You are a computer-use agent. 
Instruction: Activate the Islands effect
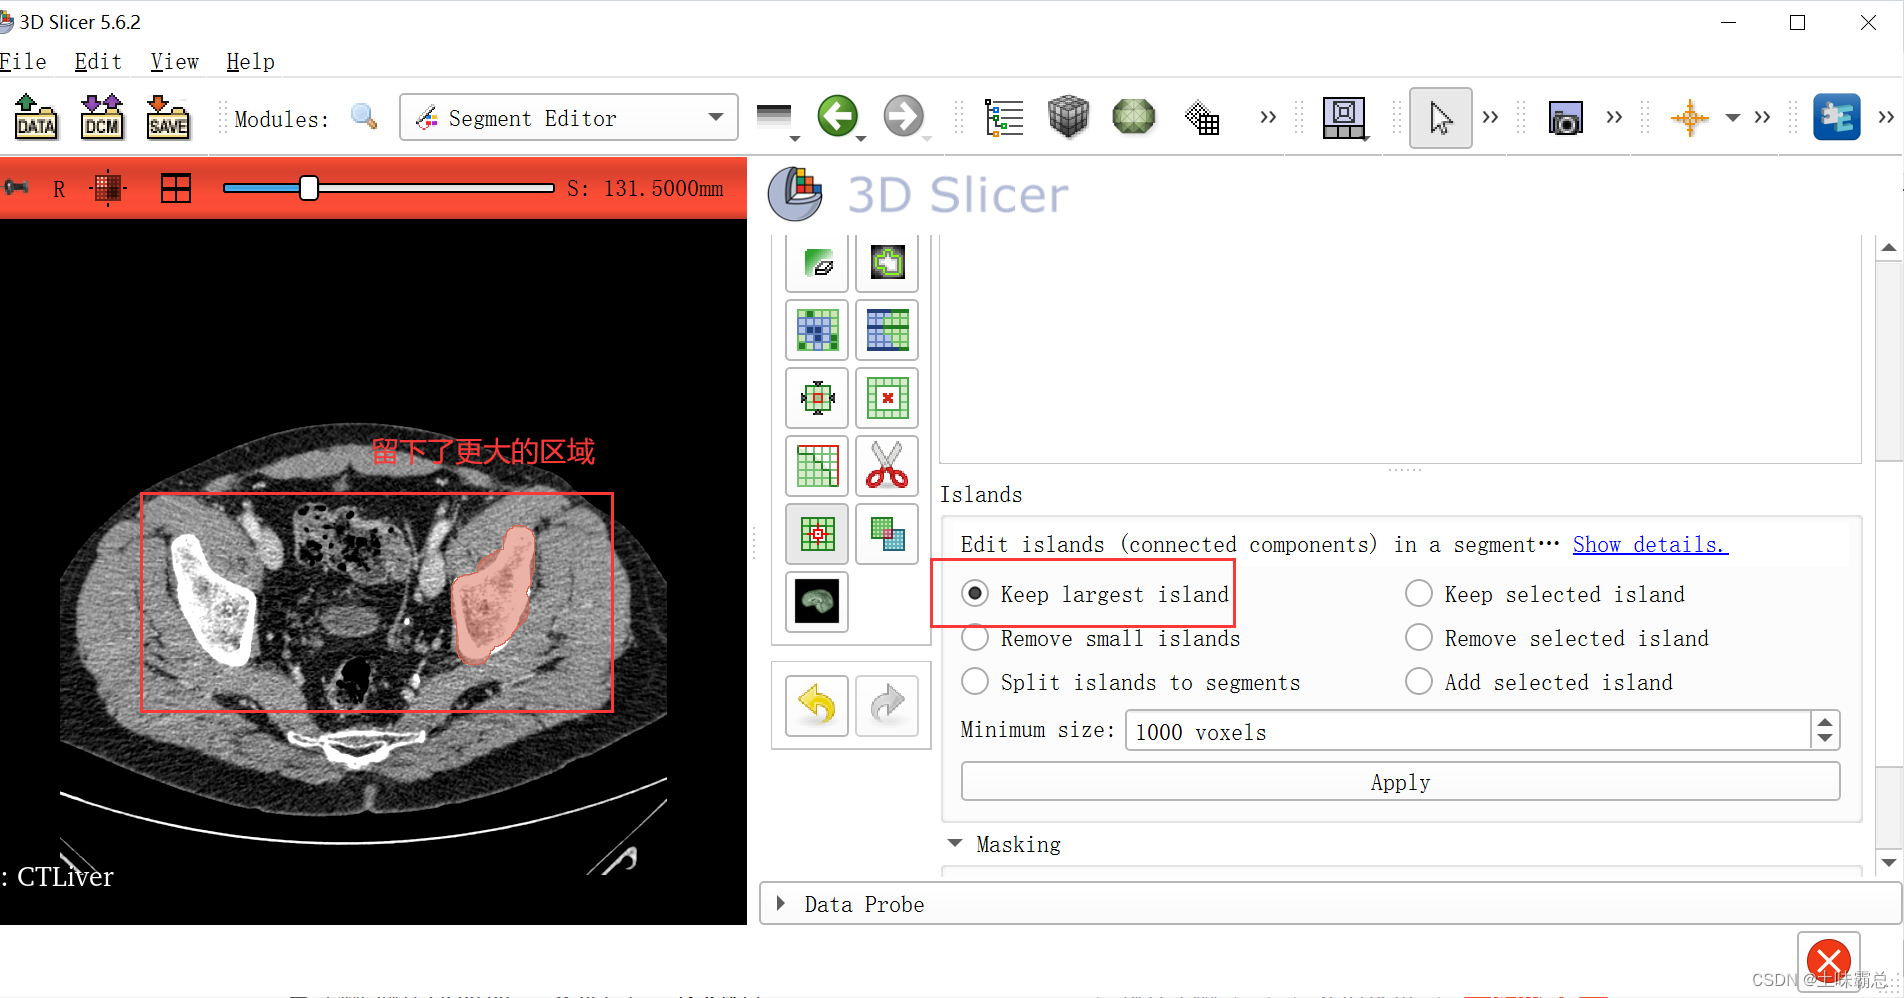coord(817,533)
